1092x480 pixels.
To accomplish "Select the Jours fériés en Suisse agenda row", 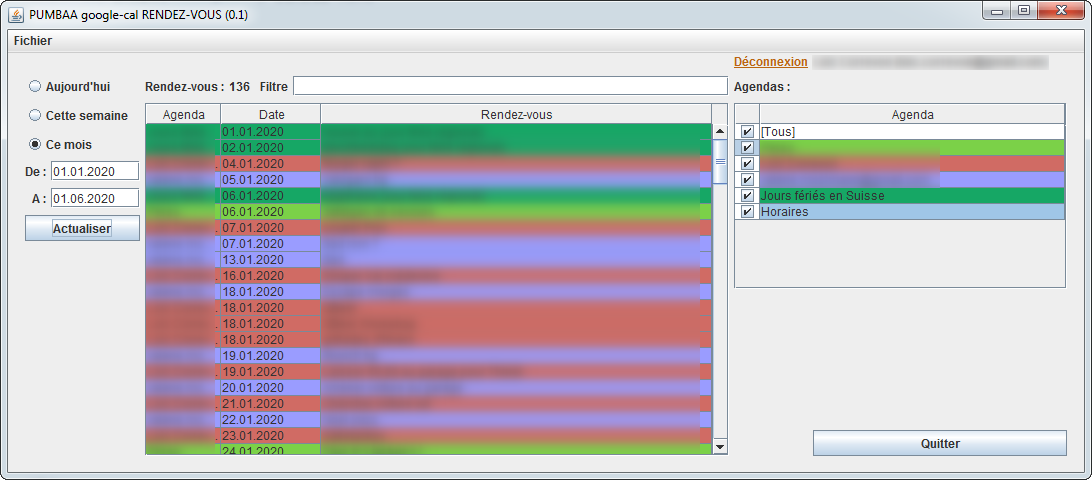I will click(900, 196).
